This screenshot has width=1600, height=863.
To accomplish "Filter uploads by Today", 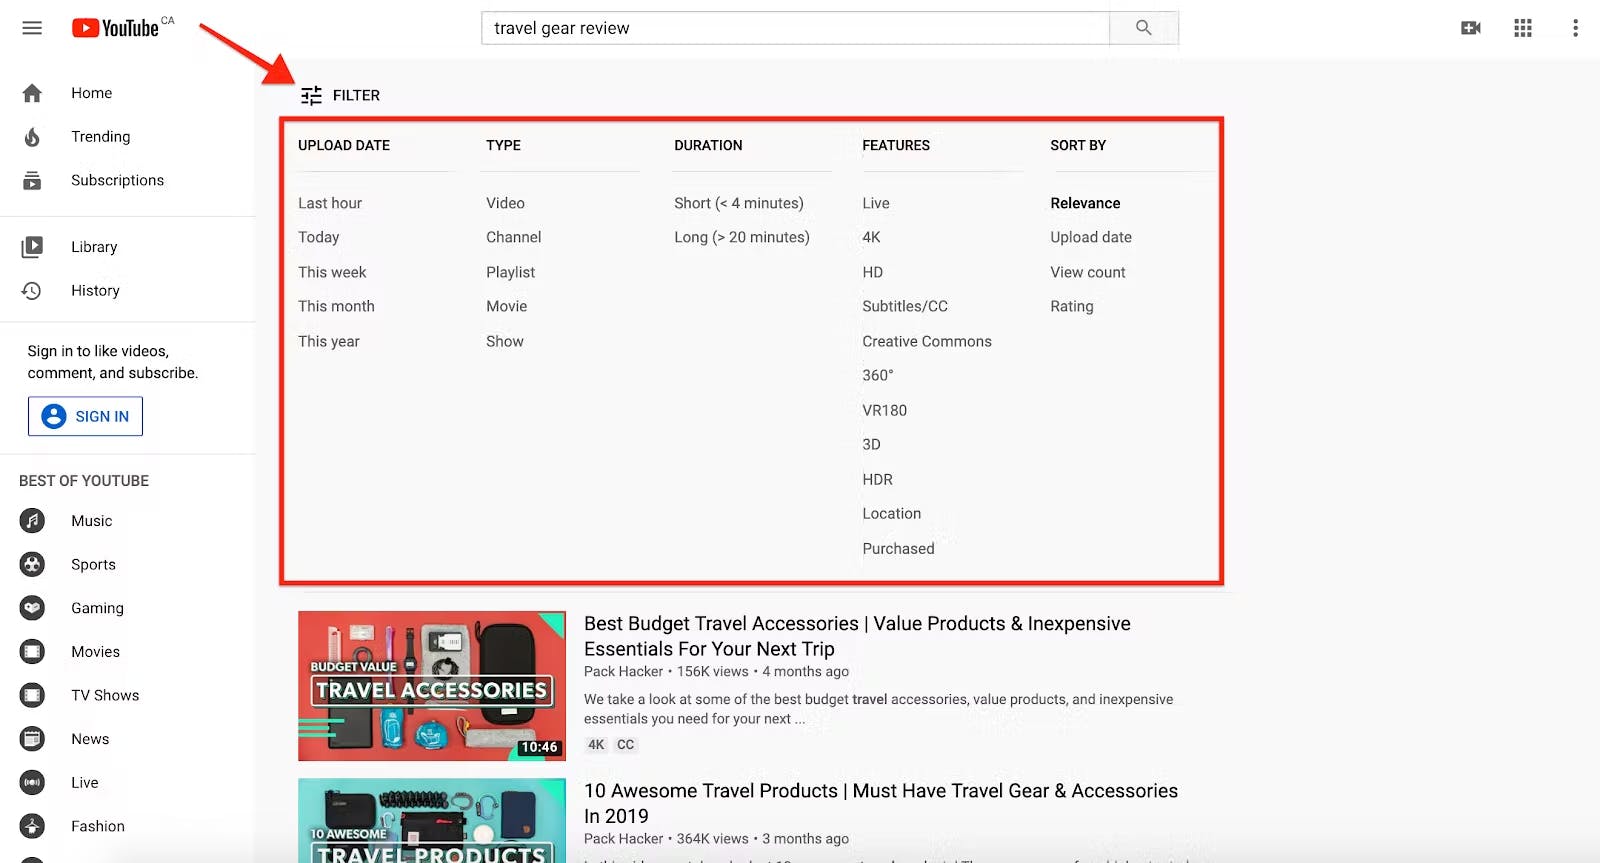I will tap(319, 237).
